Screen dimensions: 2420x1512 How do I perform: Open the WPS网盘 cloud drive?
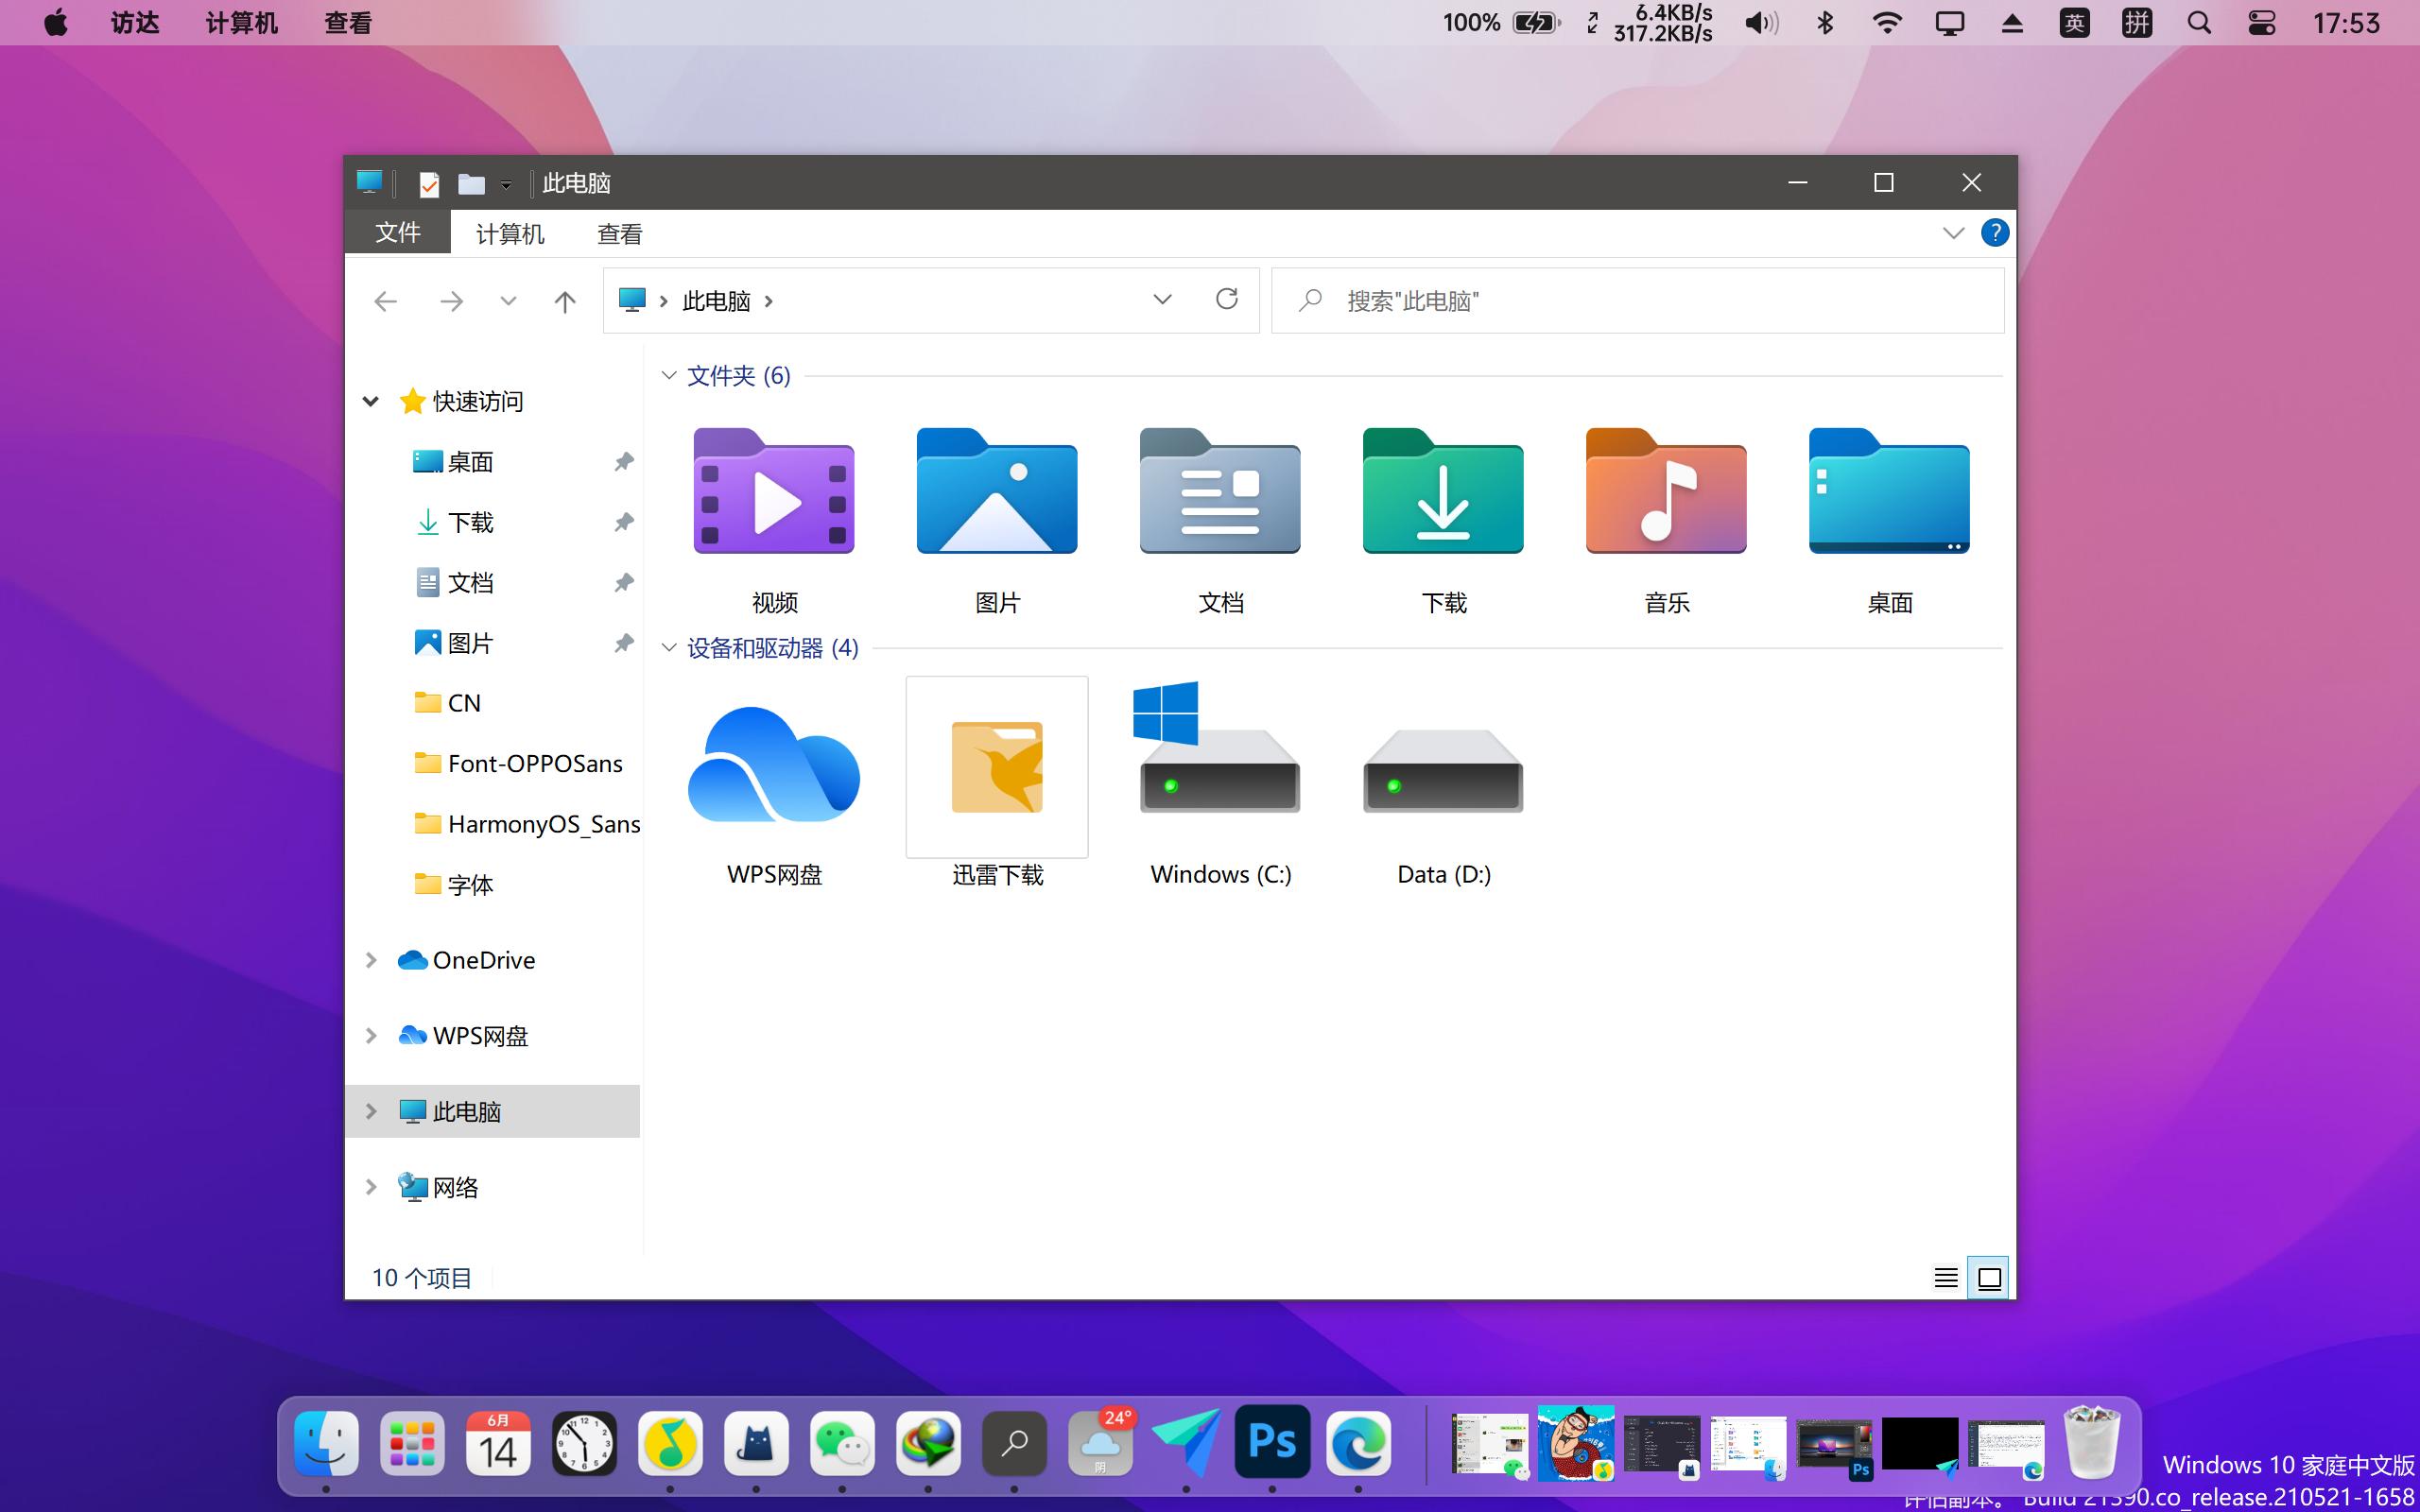tap(774, 765)
